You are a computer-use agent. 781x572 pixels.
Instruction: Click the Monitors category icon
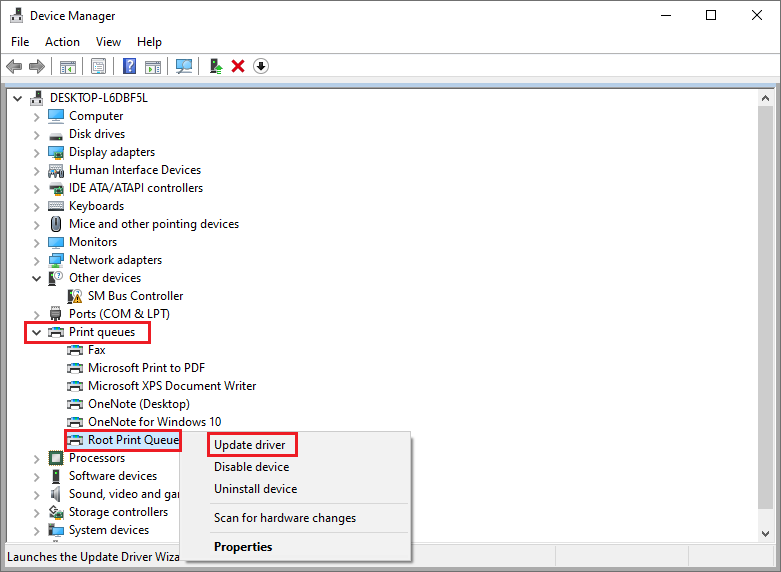[x=56, y=242]
